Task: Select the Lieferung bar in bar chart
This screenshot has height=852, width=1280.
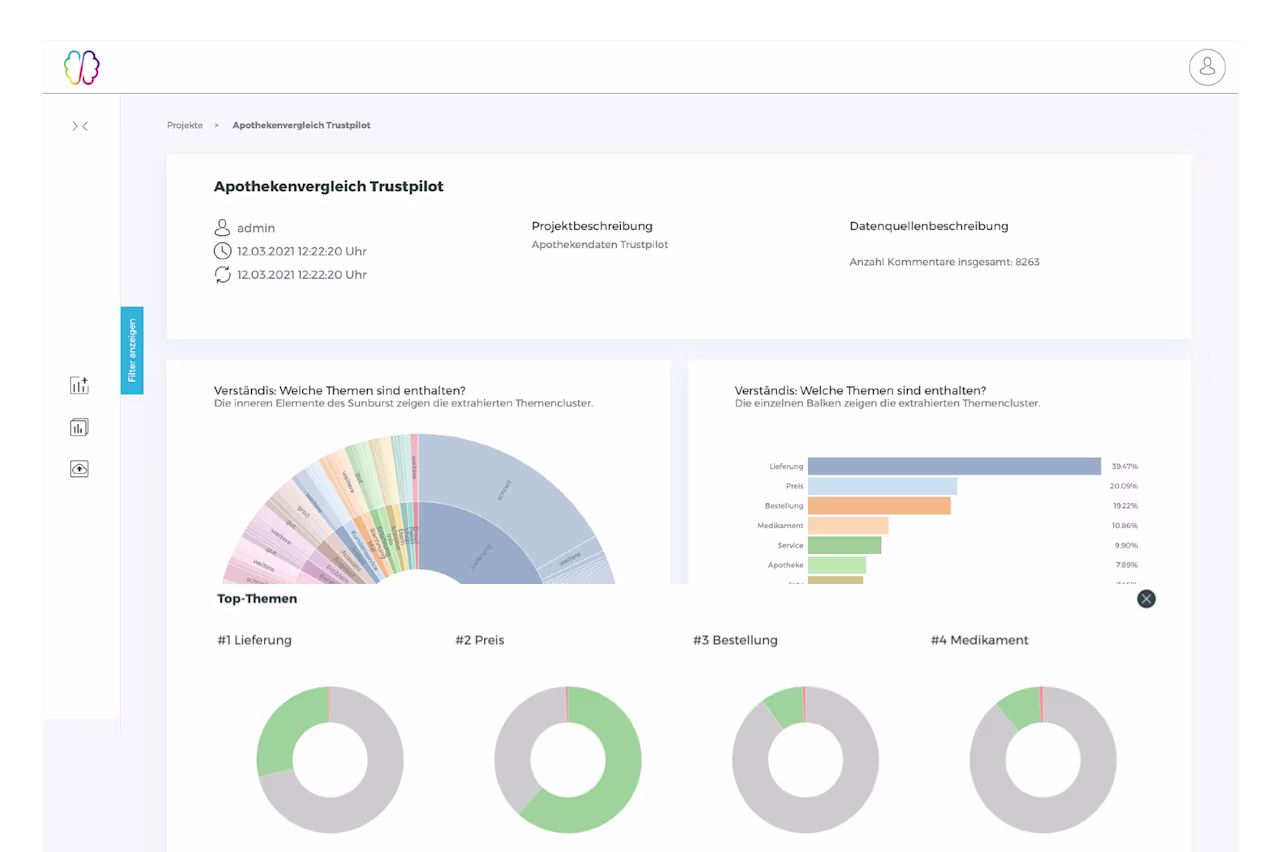Action: [x=954, y=466]
